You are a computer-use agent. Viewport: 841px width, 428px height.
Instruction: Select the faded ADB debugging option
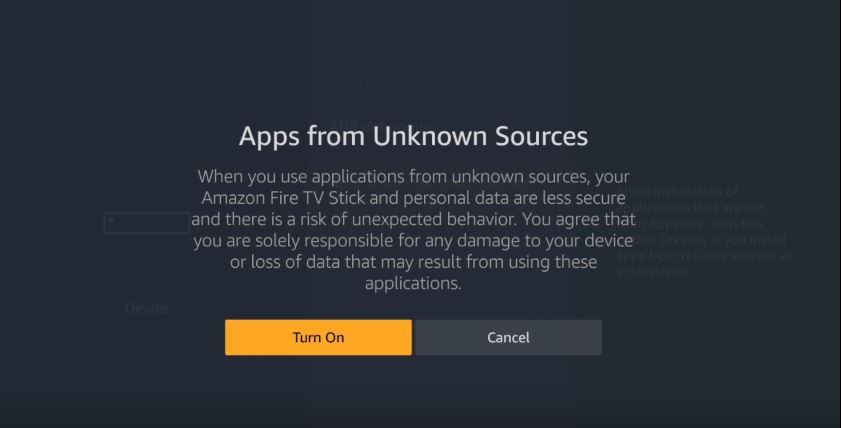tap(383, 127)
